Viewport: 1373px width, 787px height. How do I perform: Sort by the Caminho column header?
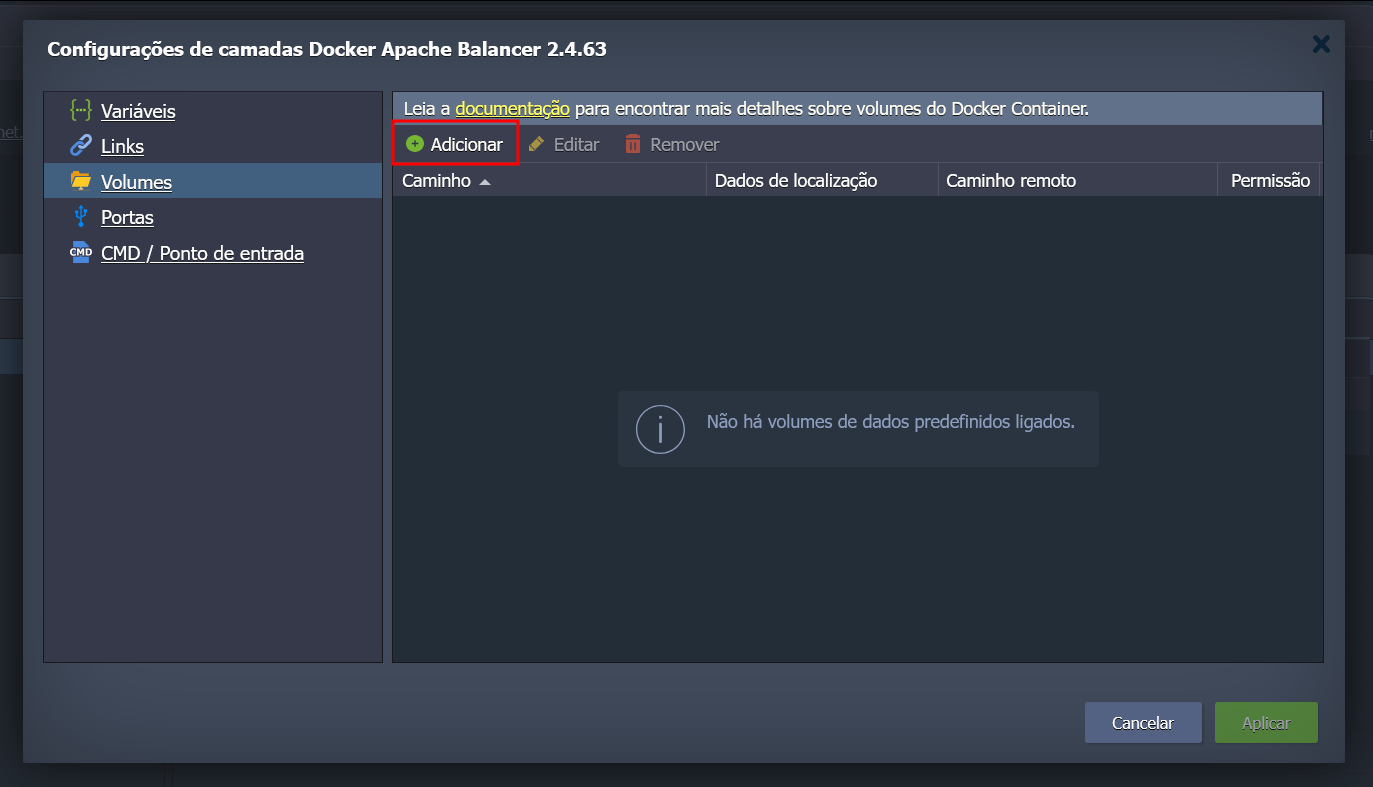point(549,180)
